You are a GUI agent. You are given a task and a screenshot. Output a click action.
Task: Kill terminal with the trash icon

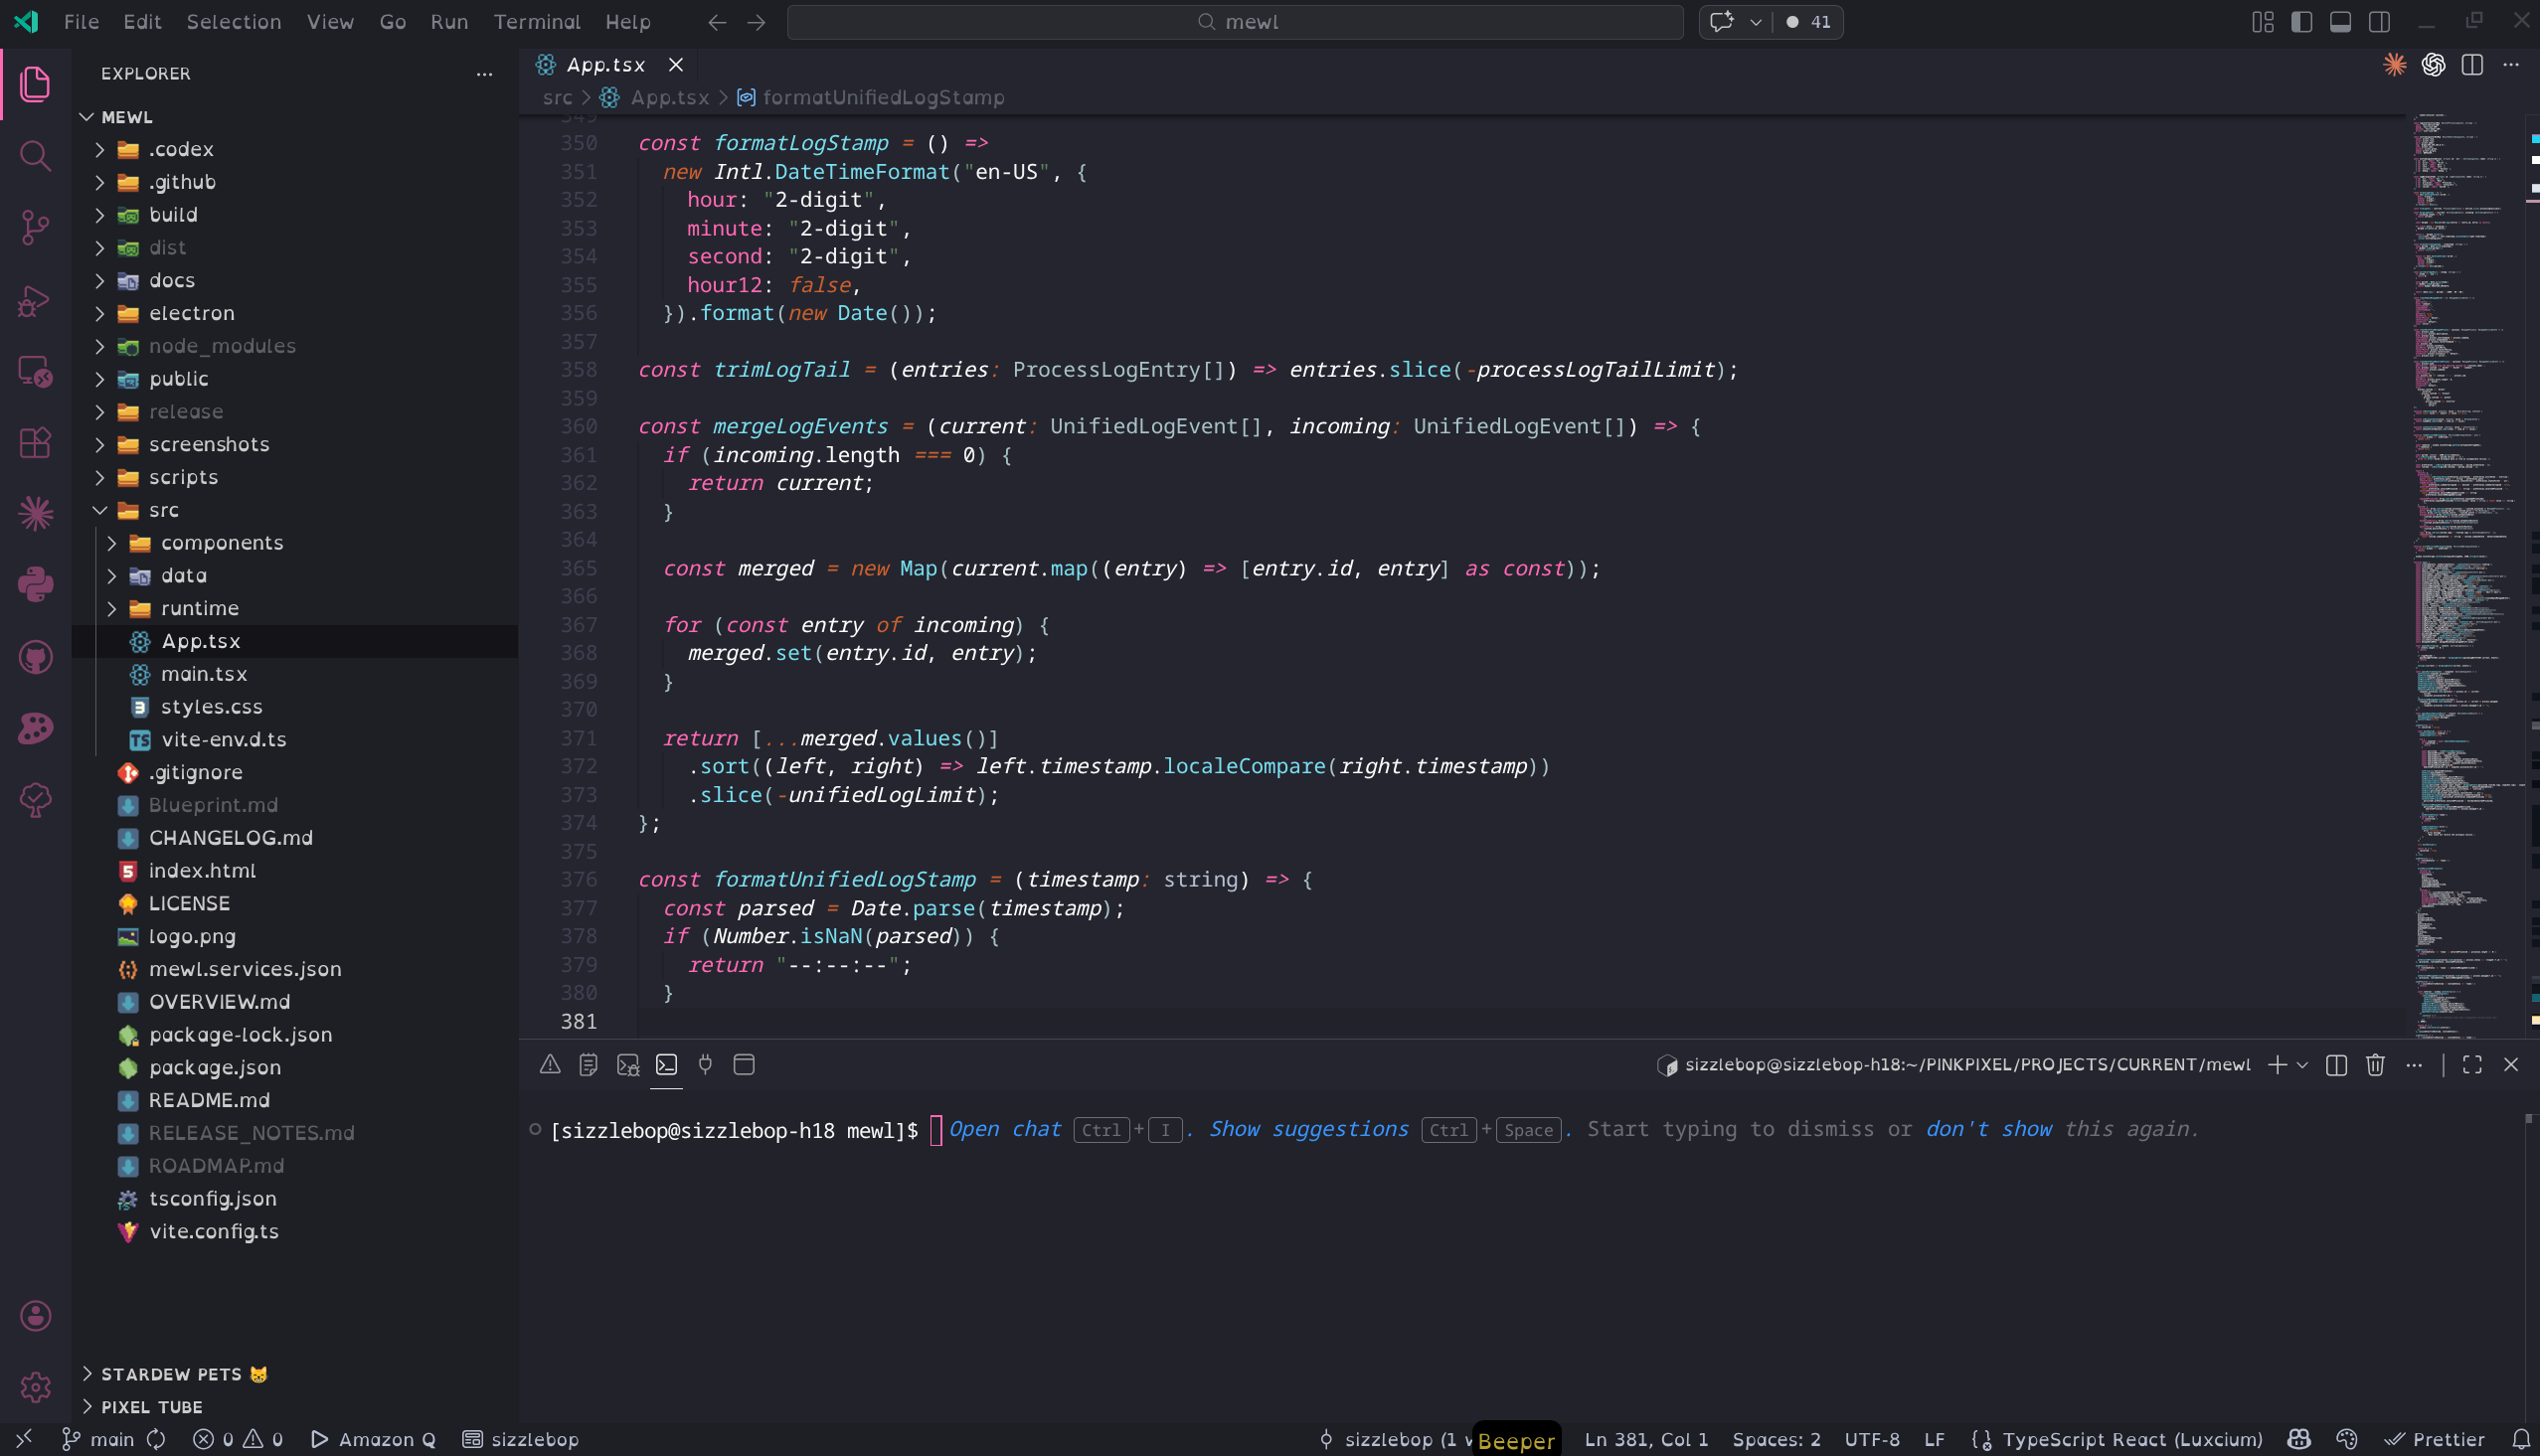[x=2375, y=1065]
